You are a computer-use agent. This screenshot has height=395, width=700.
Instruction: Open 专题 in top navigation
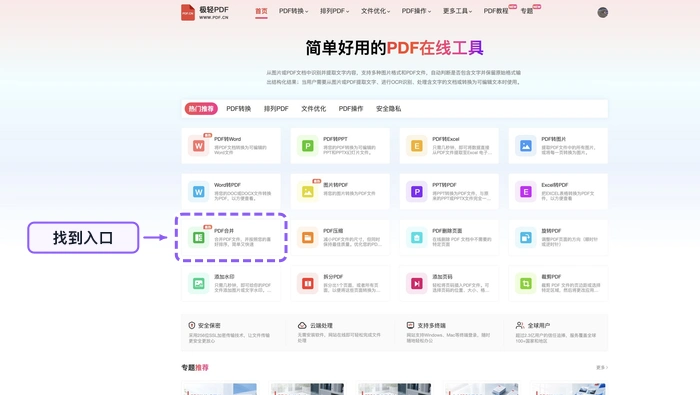pyautogui.click(x=527, y=11)
